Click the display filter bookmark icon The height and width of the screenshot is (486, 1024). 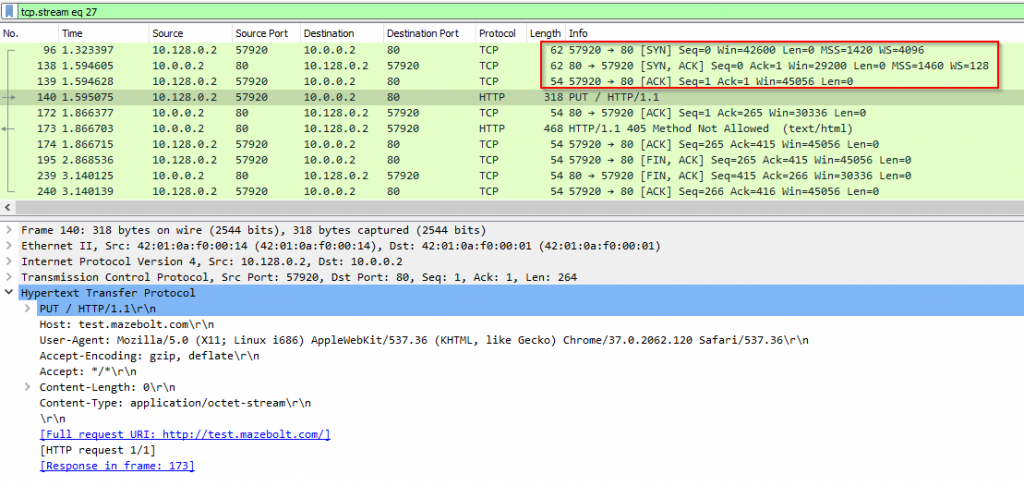click(x=9, y=10)
